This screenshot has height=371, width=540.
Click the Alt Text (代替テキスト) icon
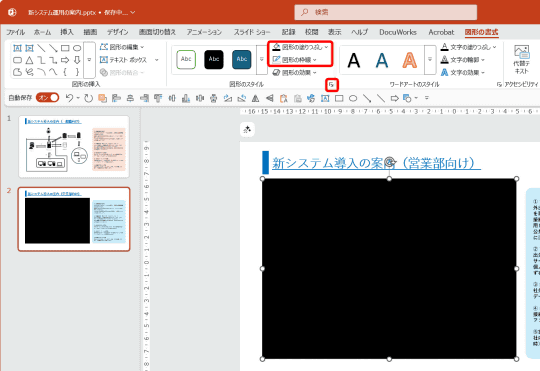(521, 59)
